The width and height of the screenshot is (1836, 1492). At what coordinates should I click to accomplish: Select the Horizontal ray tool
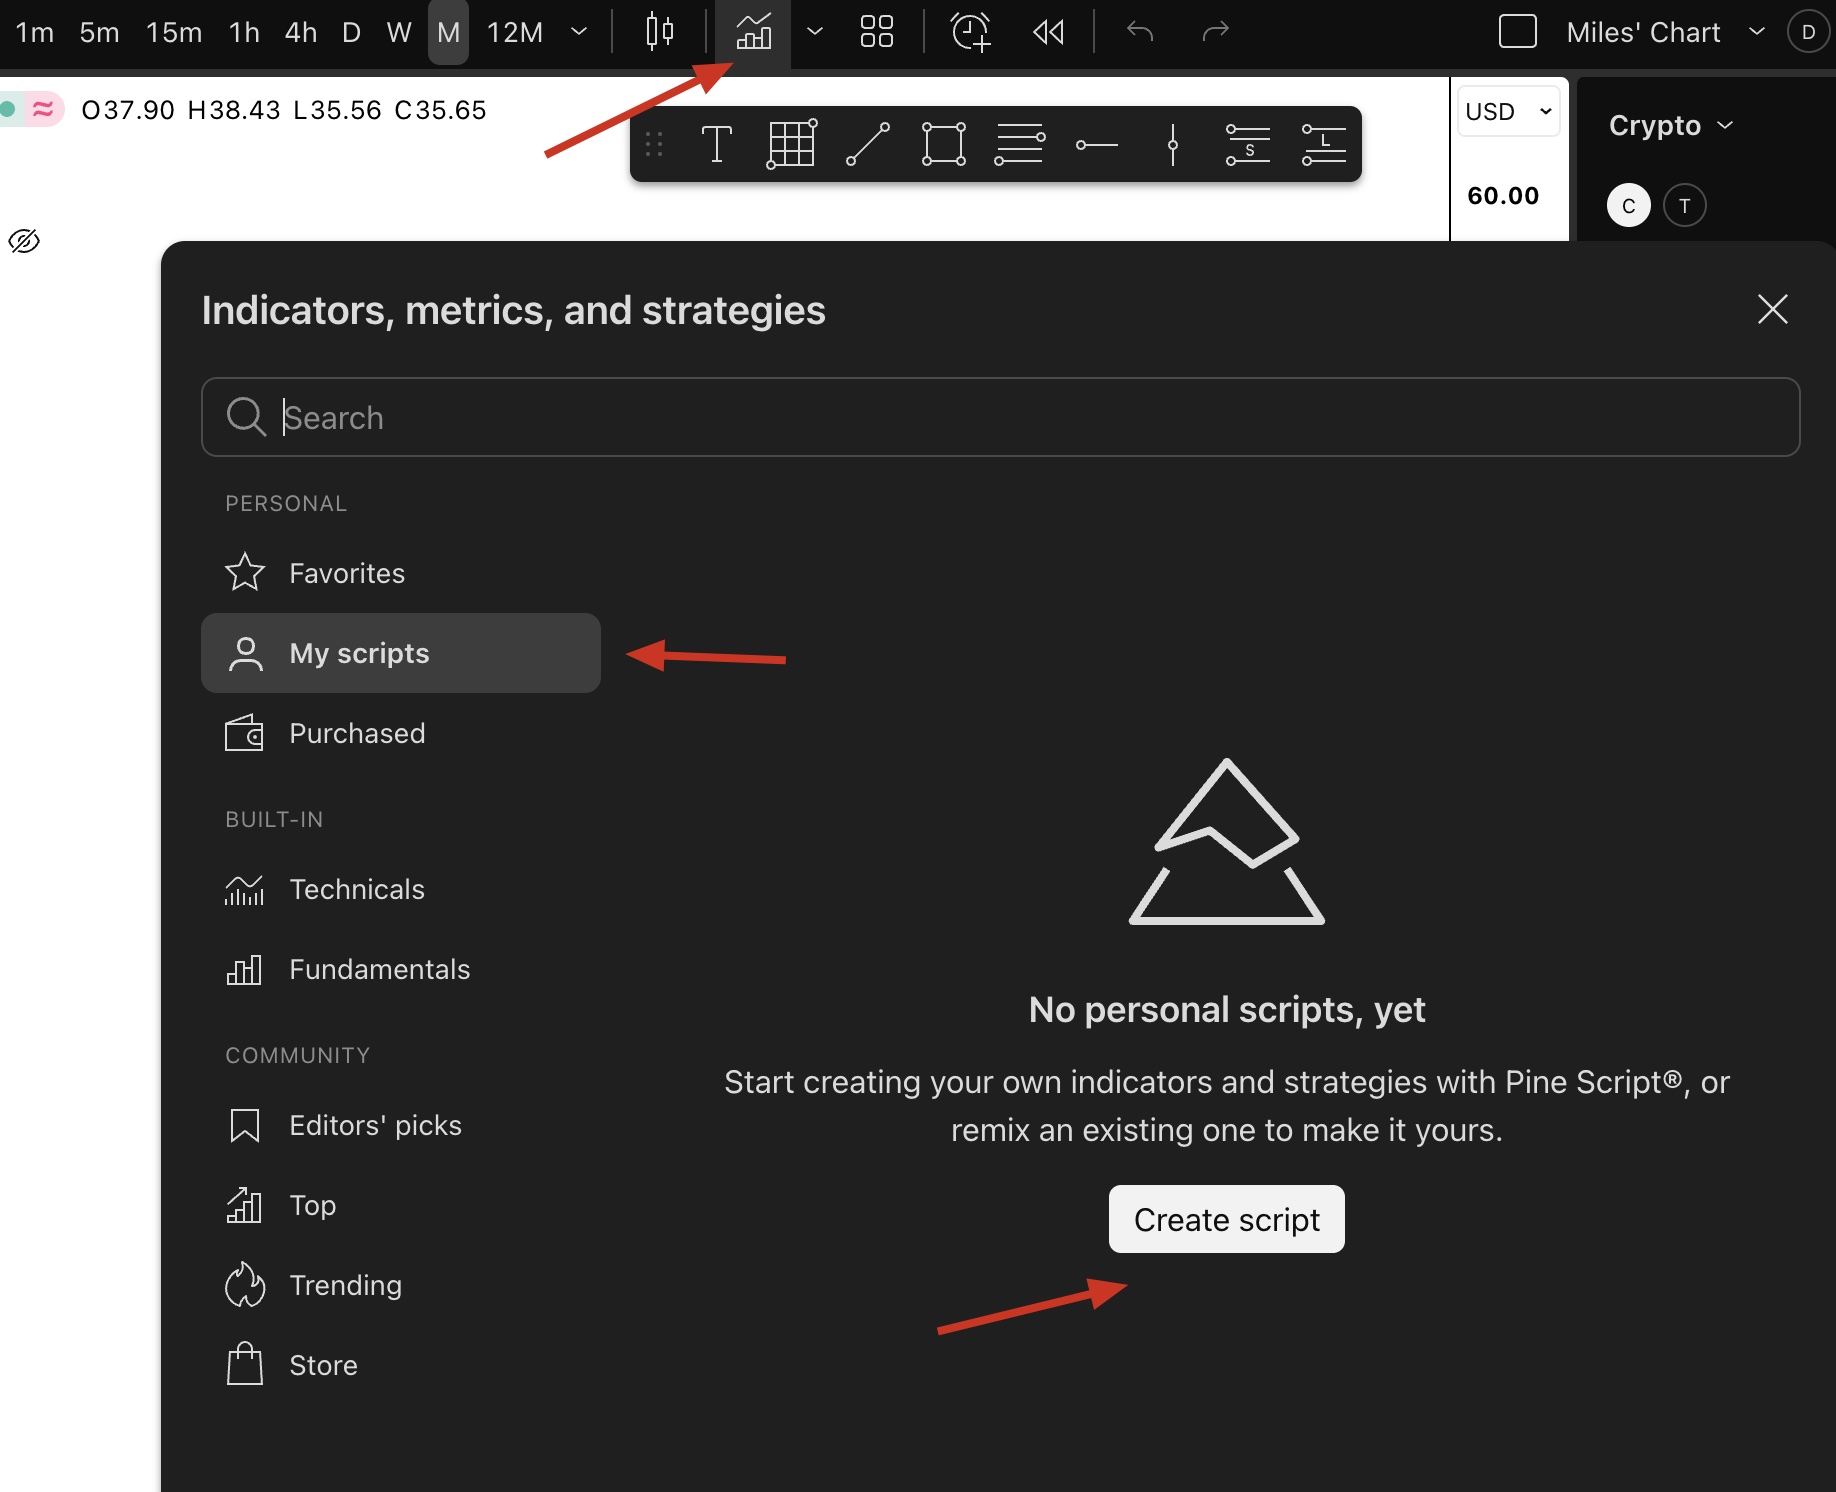tap(1096, 145)
